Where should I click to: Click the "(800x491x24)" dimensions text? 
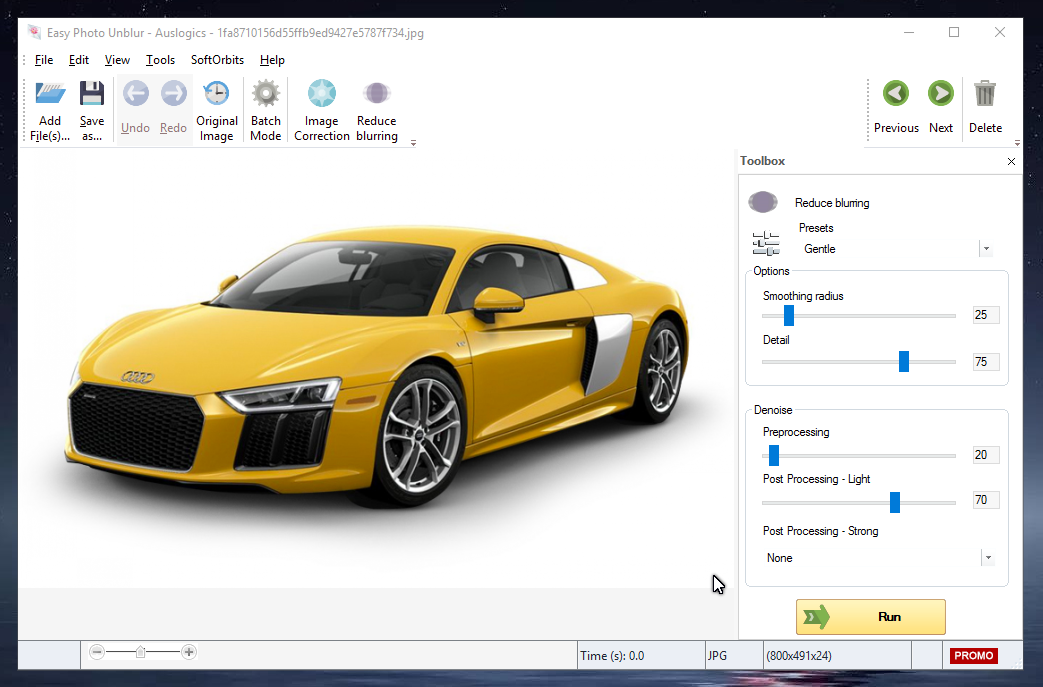point(799,656)
